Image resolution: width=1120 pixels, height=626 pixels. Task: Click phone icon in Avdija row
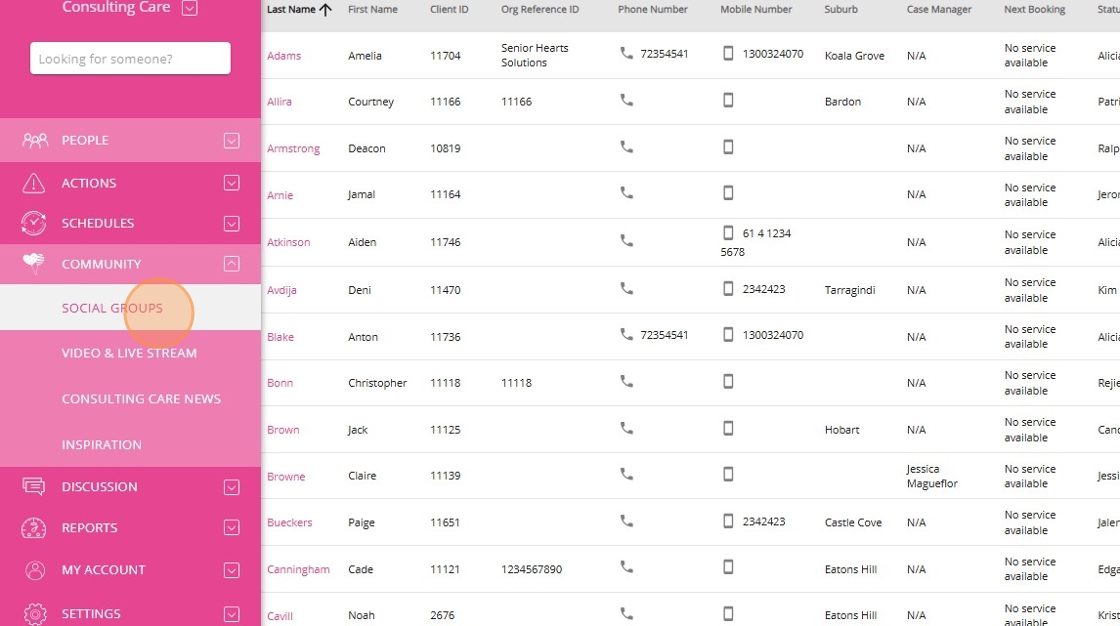click(x=626, y=288)
